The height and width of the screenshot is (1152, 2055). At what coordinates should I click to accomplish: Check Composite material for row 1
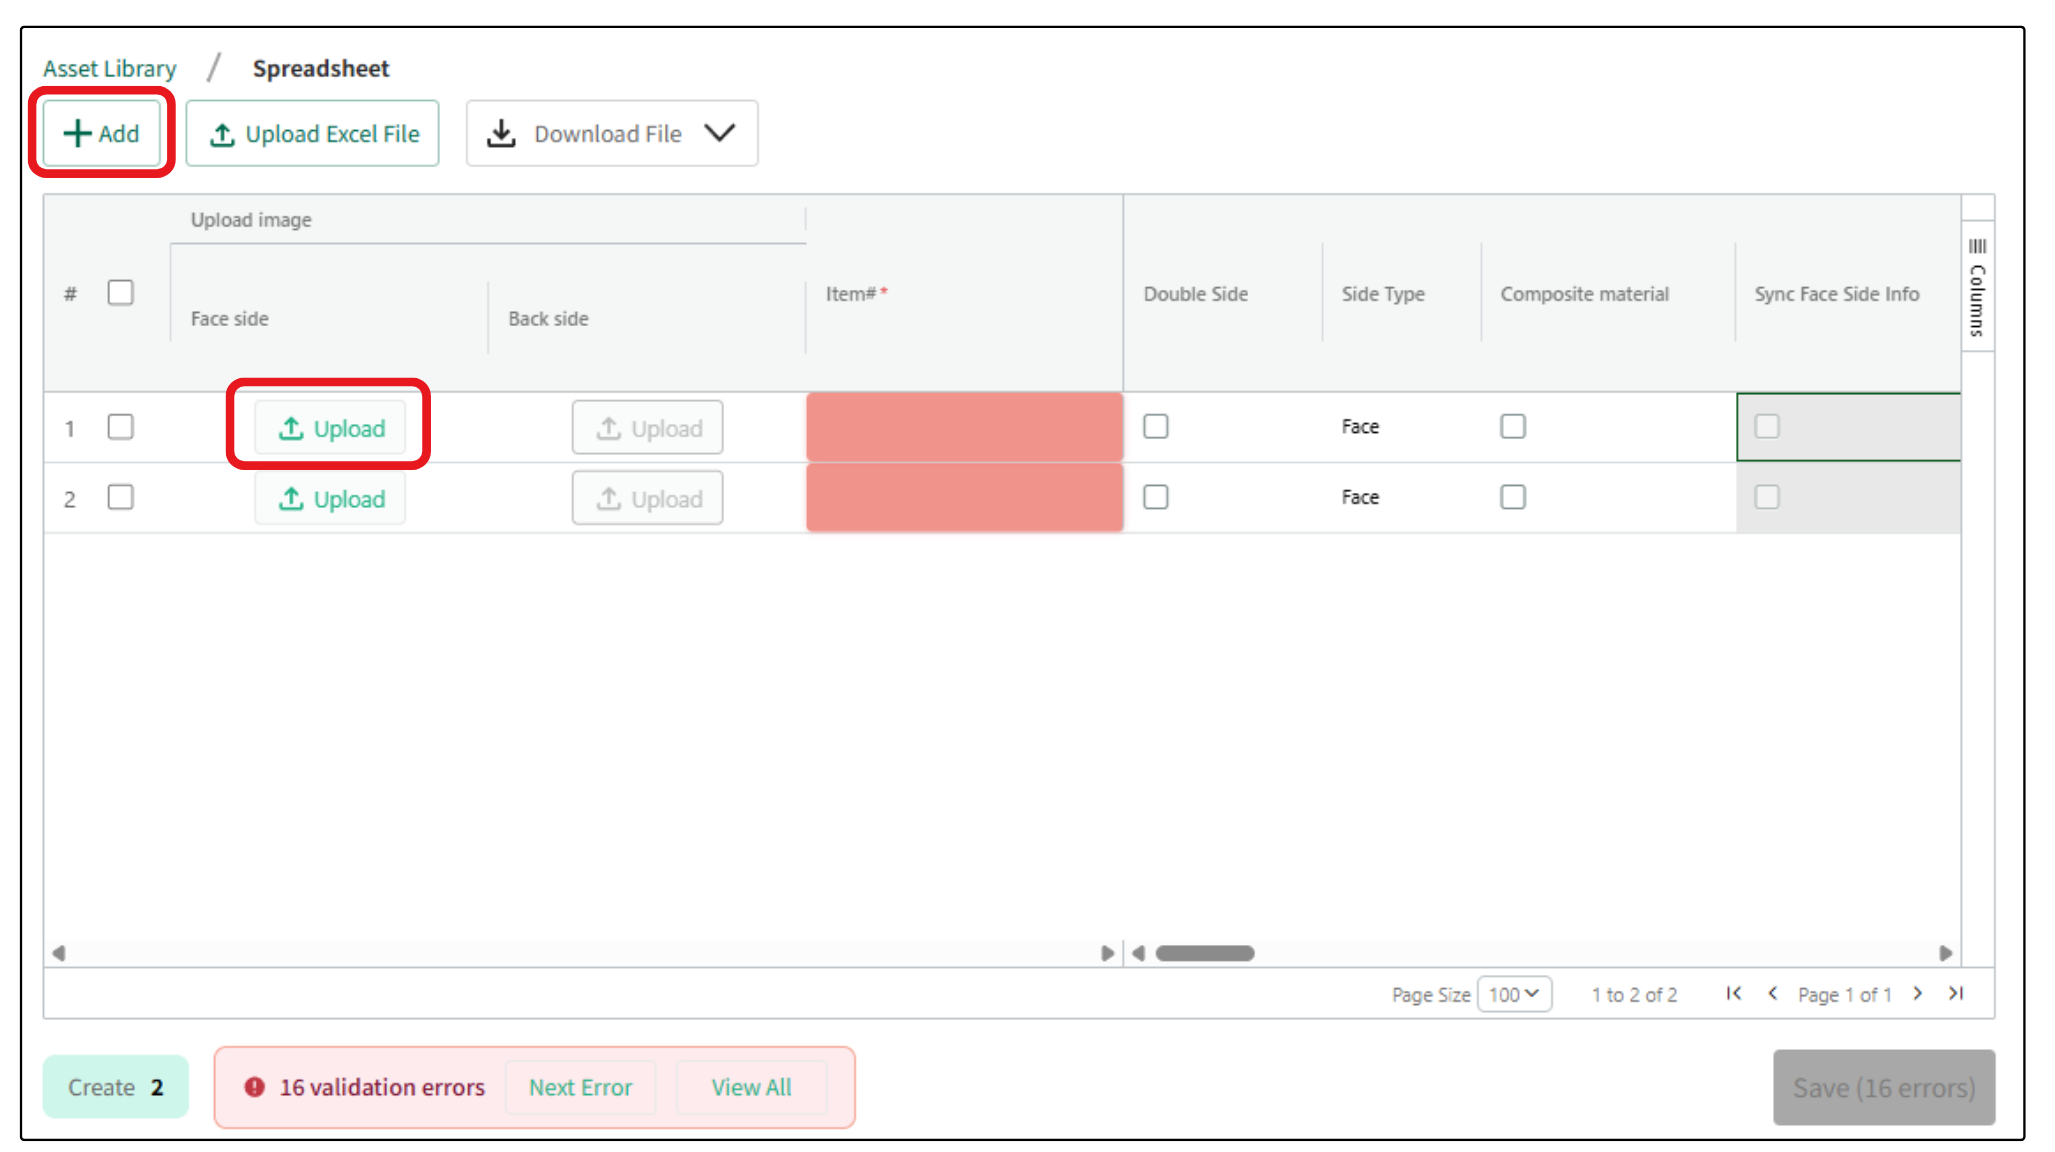[1513, 427]
